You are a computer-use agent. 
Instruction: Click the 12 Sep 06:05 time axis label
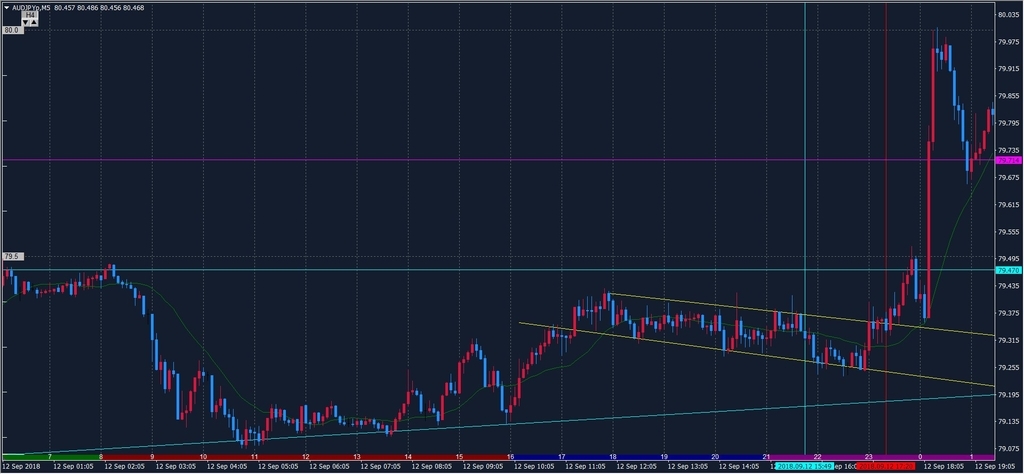click(x=330, y=467)
